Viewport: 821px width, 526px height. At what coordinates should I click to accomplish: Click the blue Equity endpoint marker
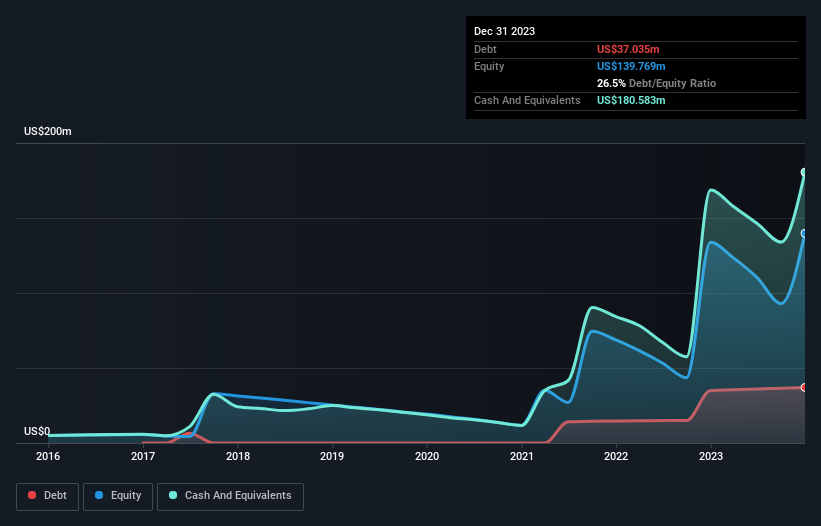click(804, 233)
